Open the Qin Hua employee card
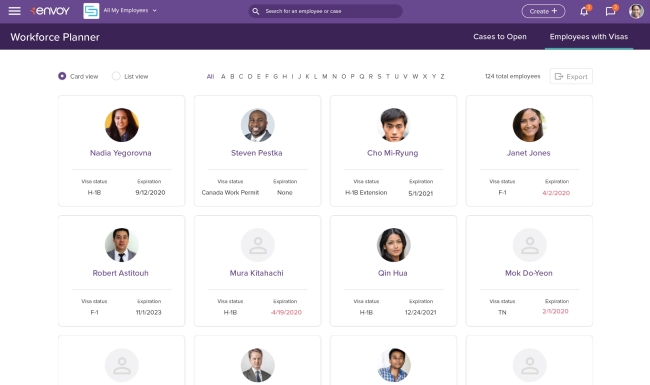The height and width of the screenshot is (385, 650). 393,271
